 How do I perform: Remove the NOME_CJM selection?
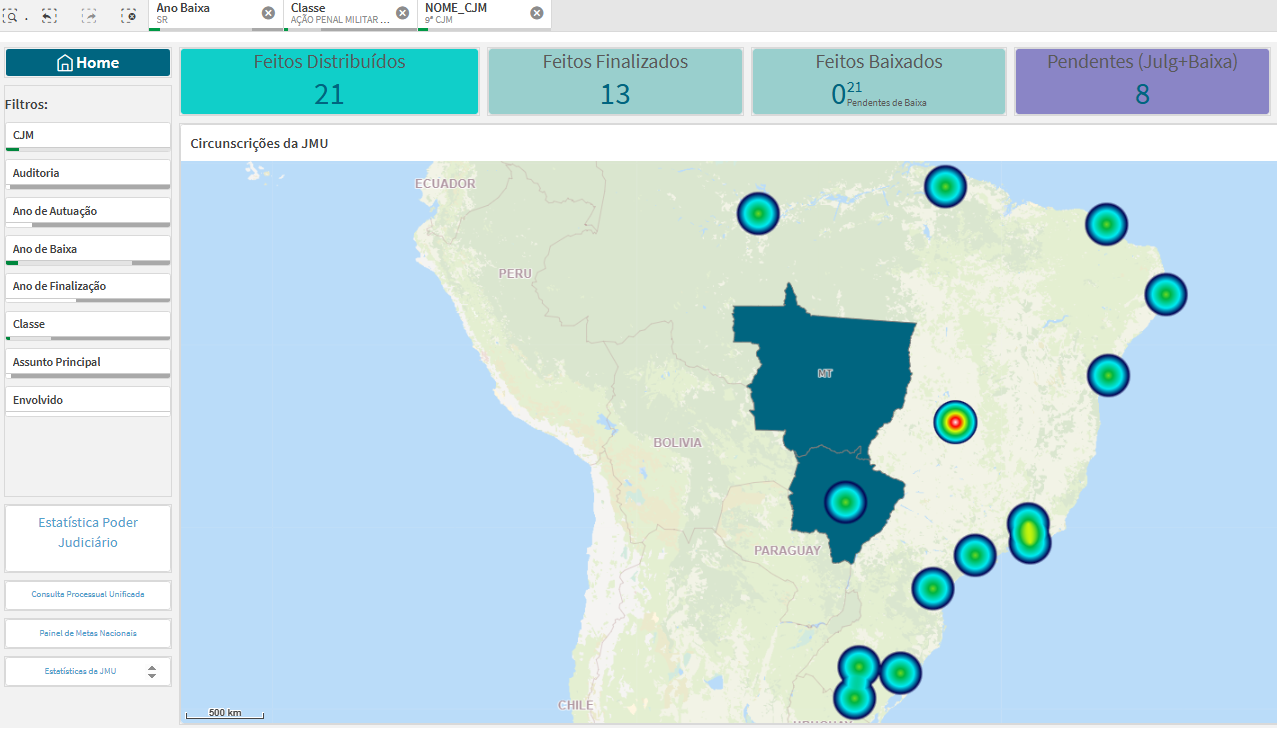click(537, 13)
